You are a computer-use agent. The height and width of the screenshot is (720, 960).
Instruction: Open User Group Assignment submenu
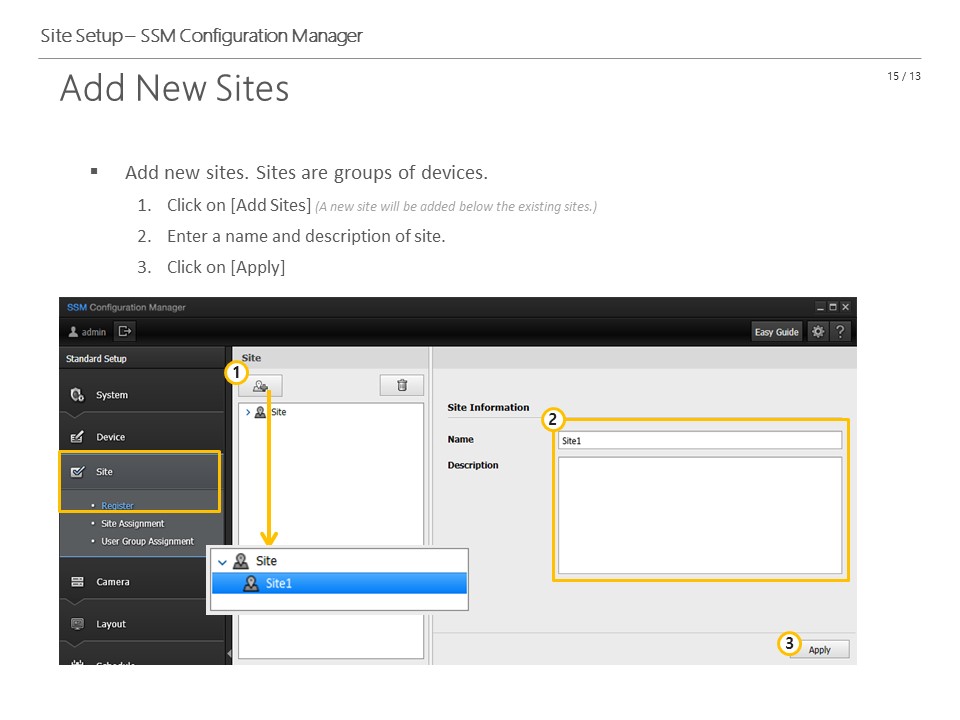click(147, 541)
